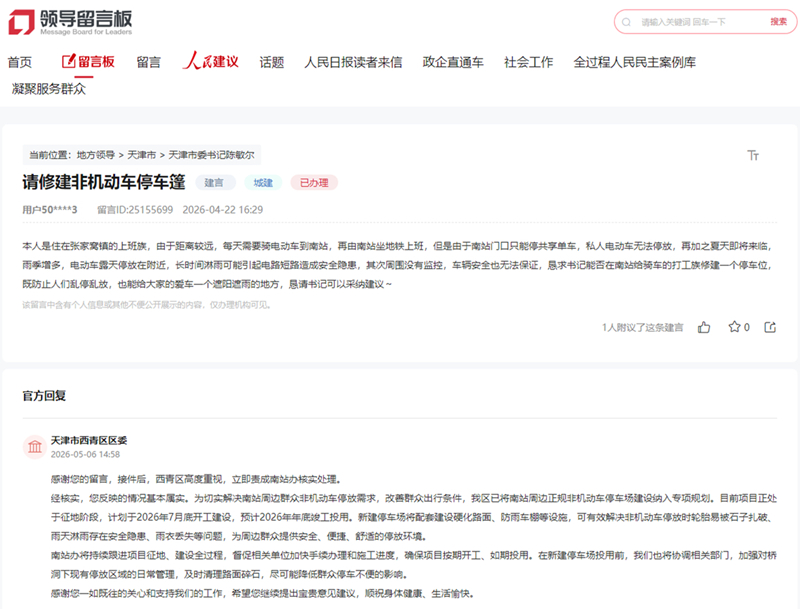Click the reply timestamp 2026-05-06 14:58

click(x=85, y=454)
